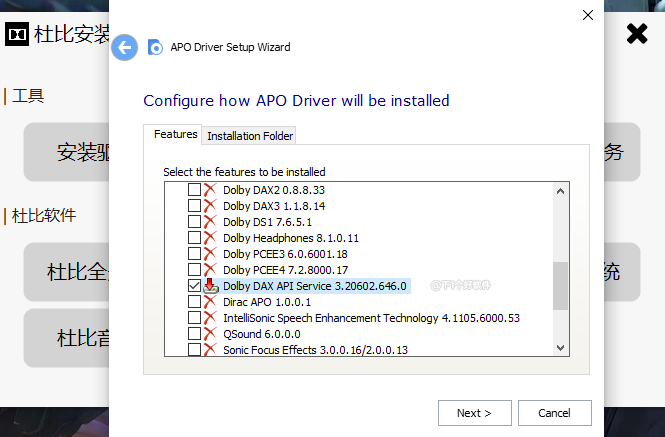
Task: Close the Dolby installer with the X icon
Action: 637,35
